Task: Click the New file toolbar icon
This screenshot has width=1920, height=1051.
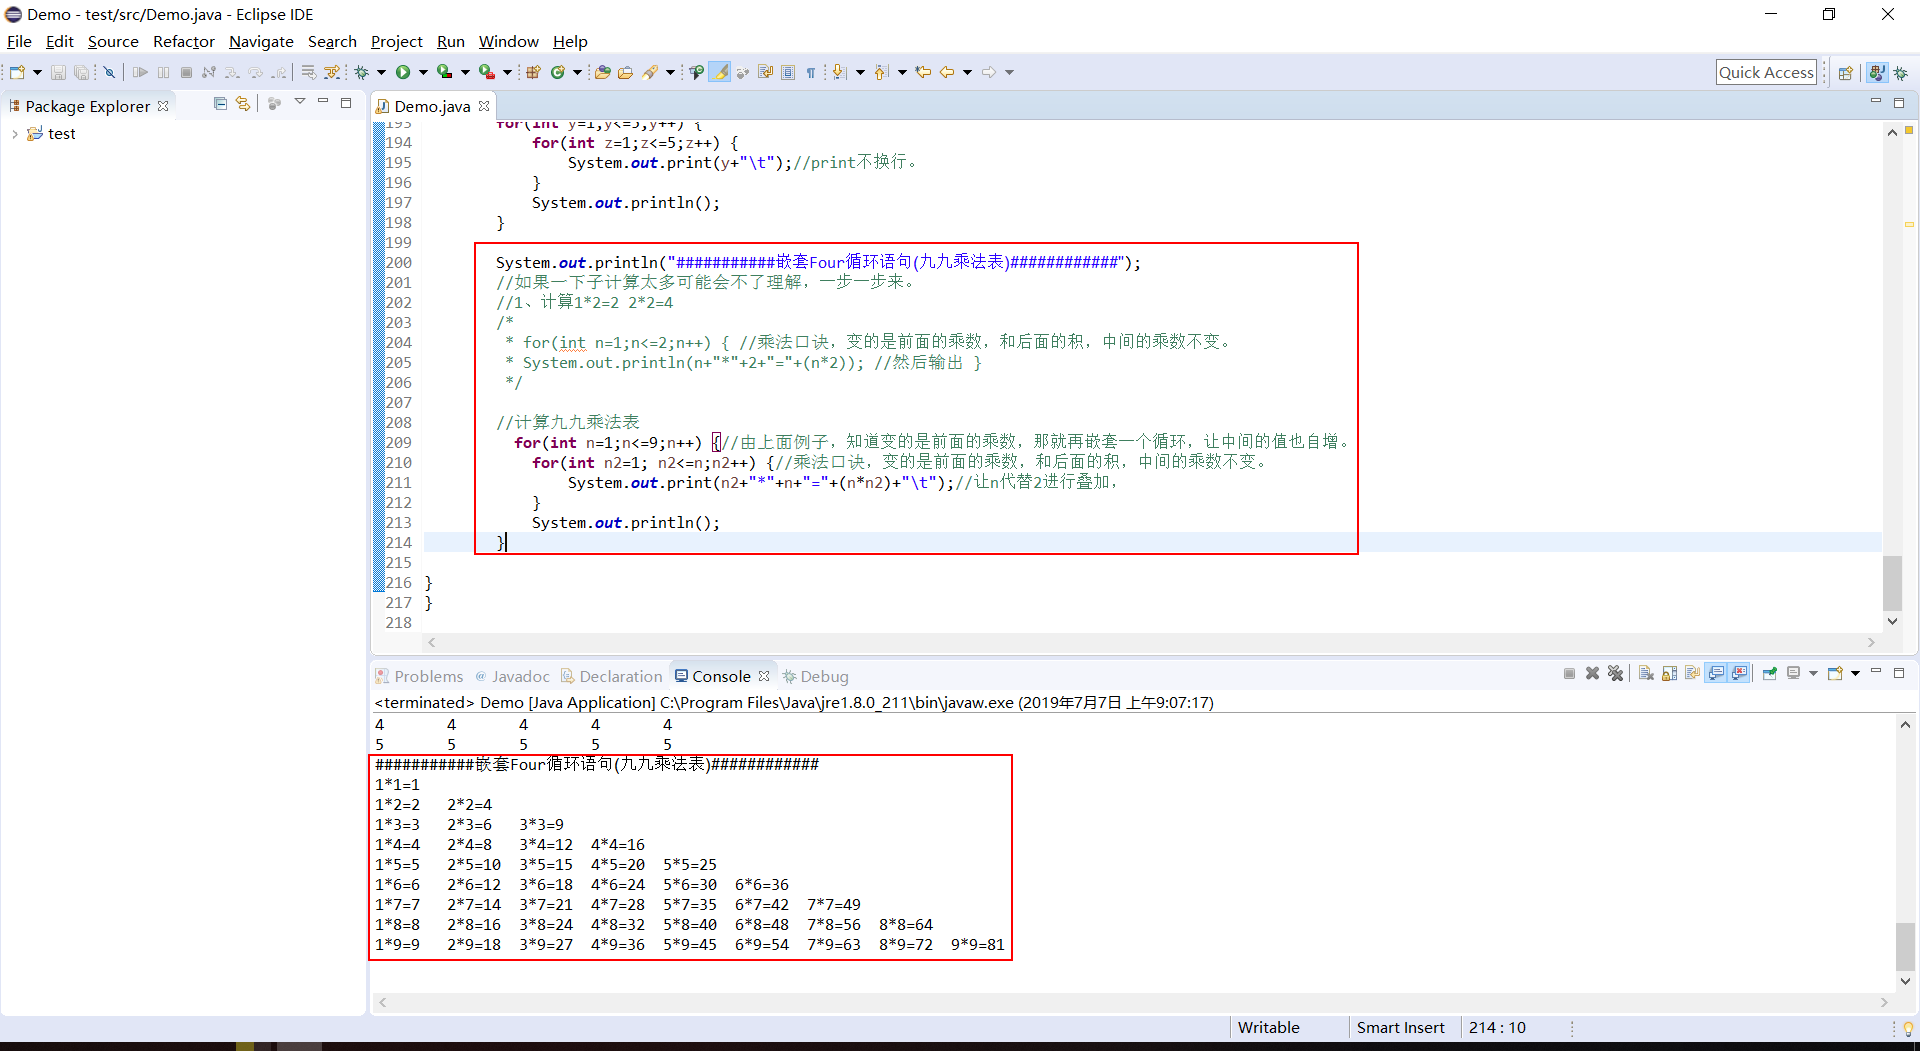Action: [x=17, y=72]
